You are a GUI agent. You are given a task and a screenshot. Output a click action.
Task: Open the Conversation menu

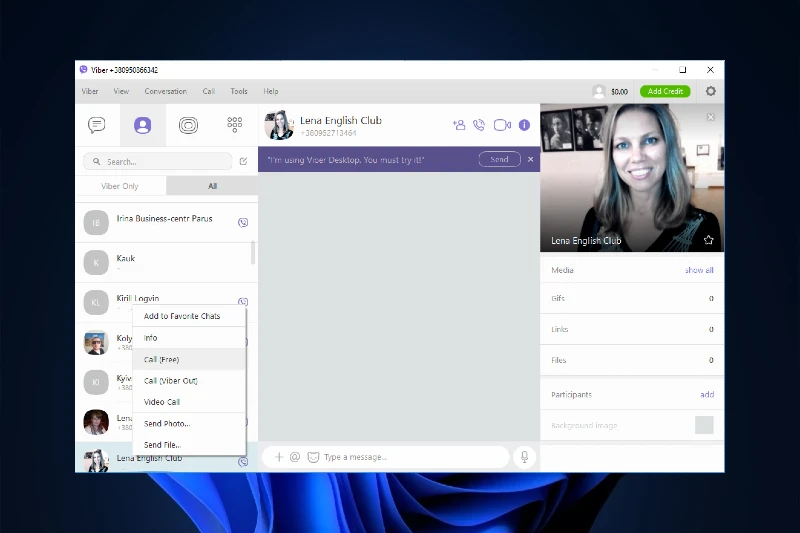pyautogui.click(x=165, y=91)
